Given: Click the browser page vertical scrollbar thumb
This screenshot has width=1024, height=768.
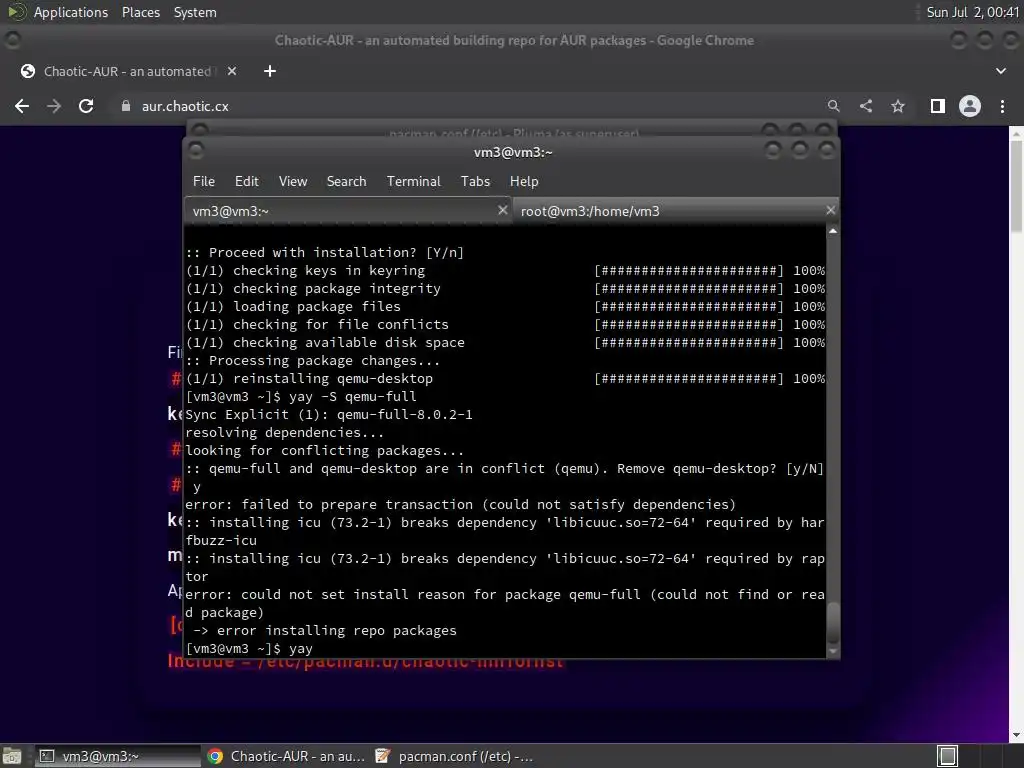Looking at the screenshot, I should [1016, 186].
